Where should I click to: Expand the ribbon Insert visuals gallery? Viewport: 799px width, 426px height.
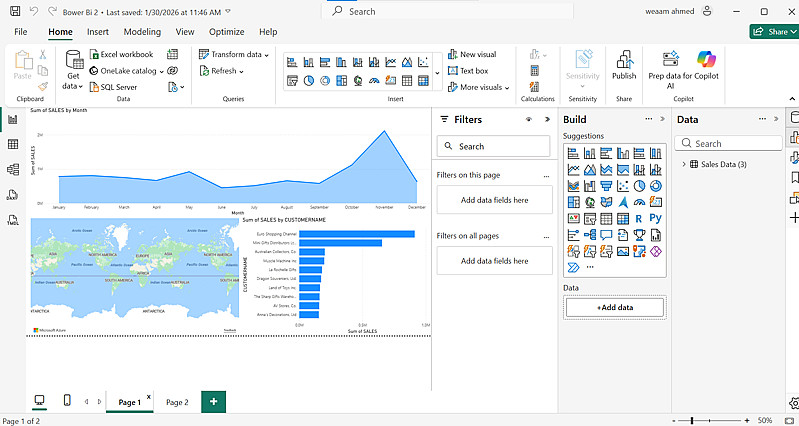pyautogui.click(x=437, y=72)
